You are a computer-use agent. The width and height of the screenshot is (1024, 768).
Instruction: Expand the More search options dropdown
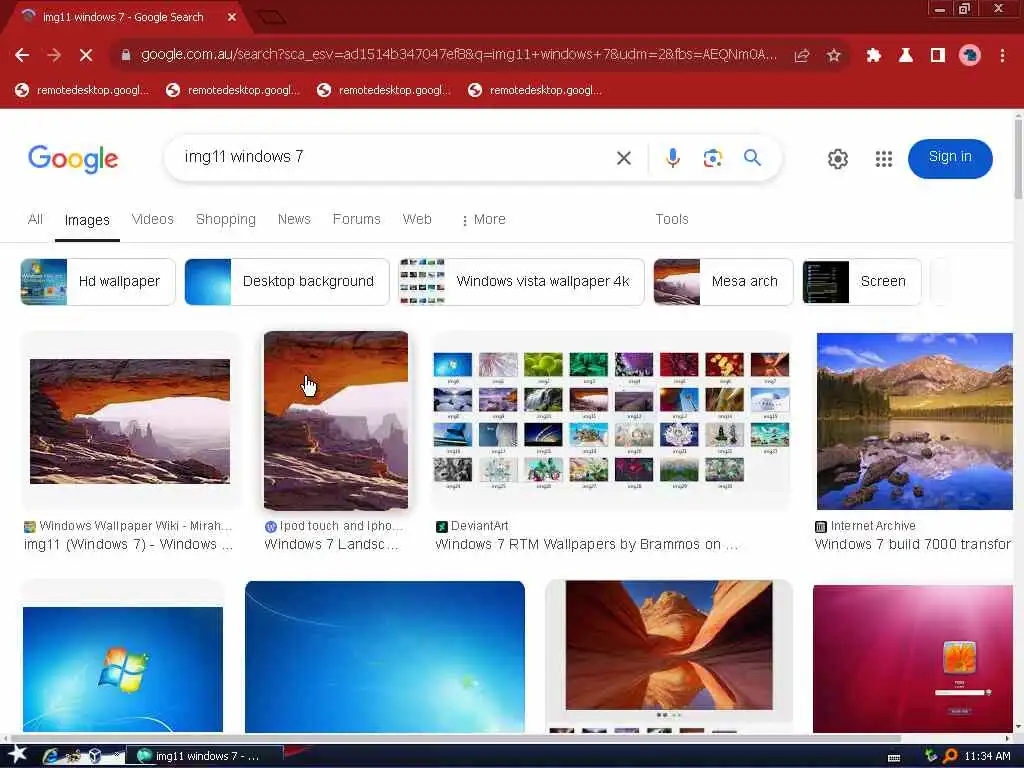tap(483, 219)
